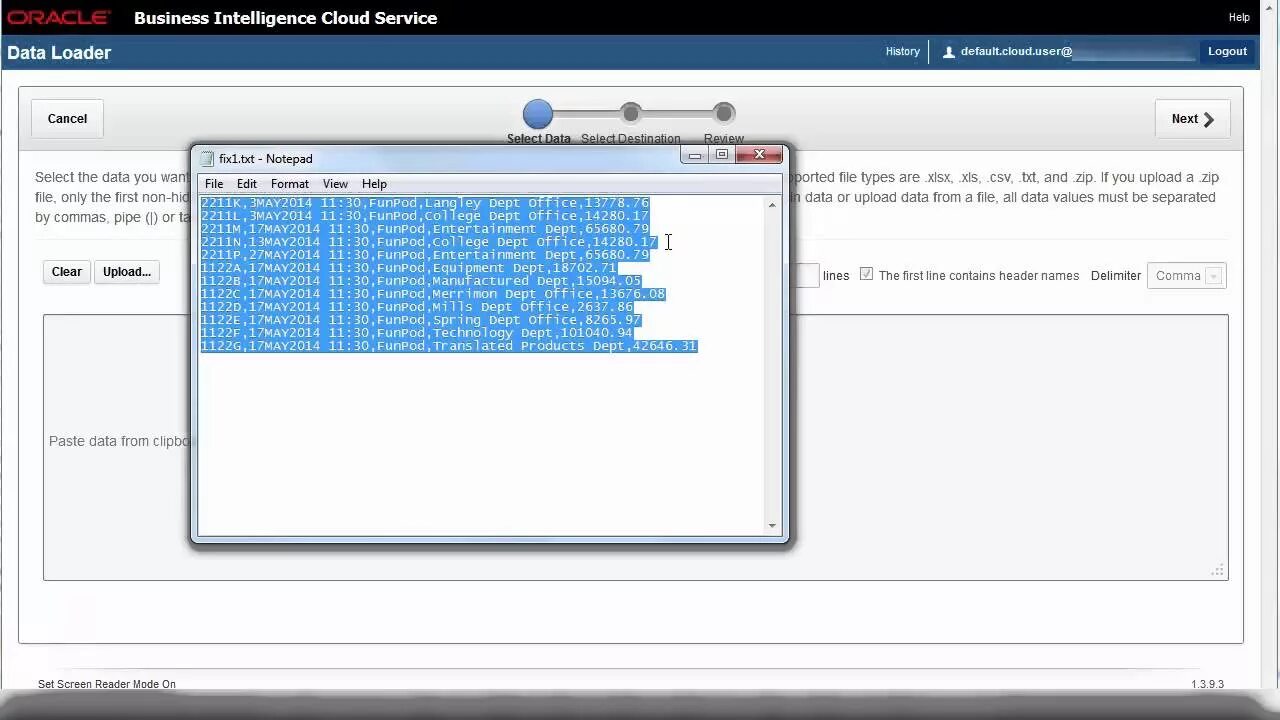Click the line starting with 1122A
The width and height of the screenshot is (1280, 720).
(x=409, y=268)
